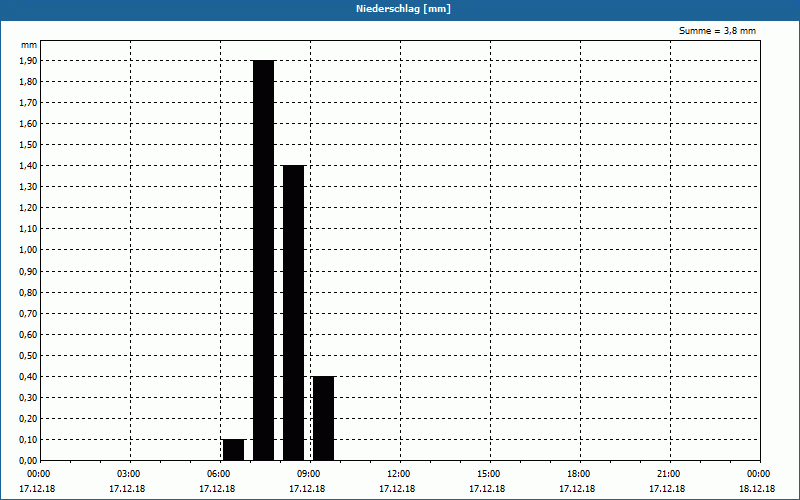Screen dimensions: 800x500
Task: Select the 17.12.18 date under 06:00
Action: tap(217, 489)
